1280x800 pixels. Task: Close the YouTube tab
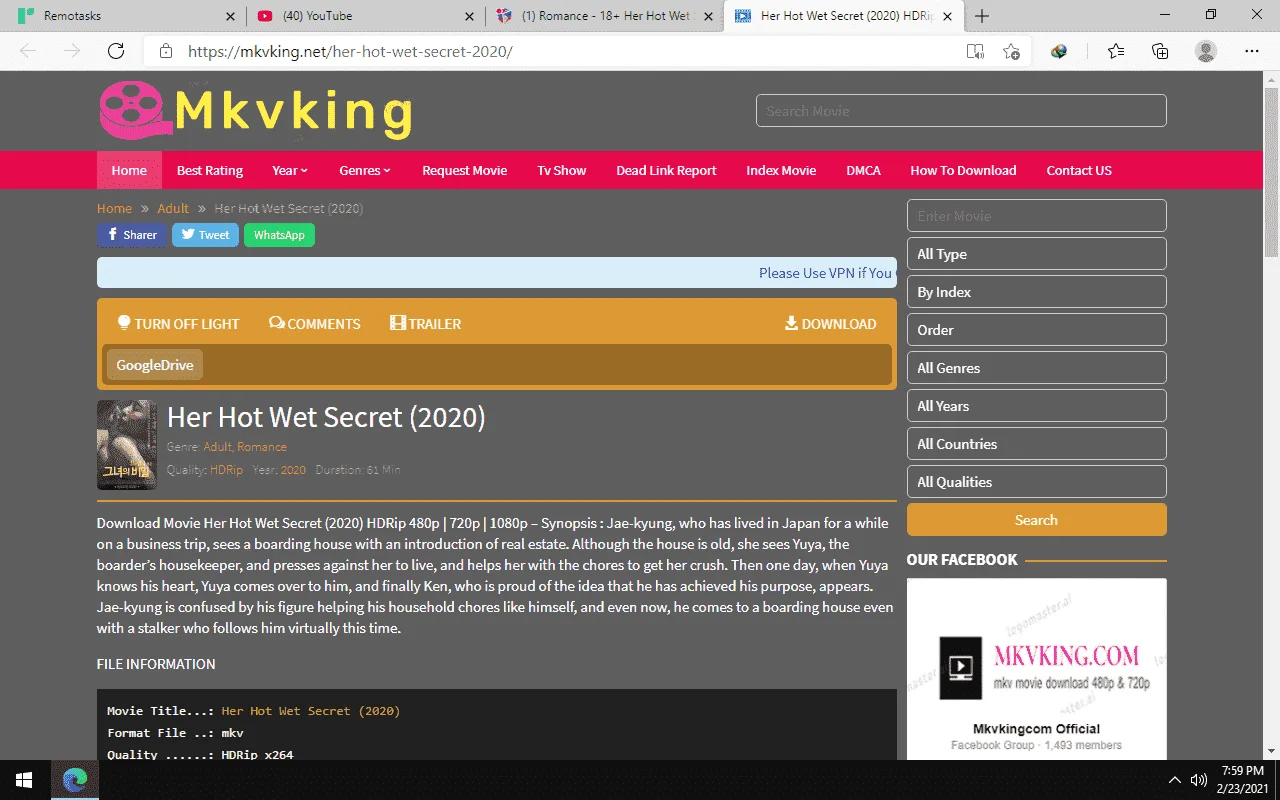(471, 16)
